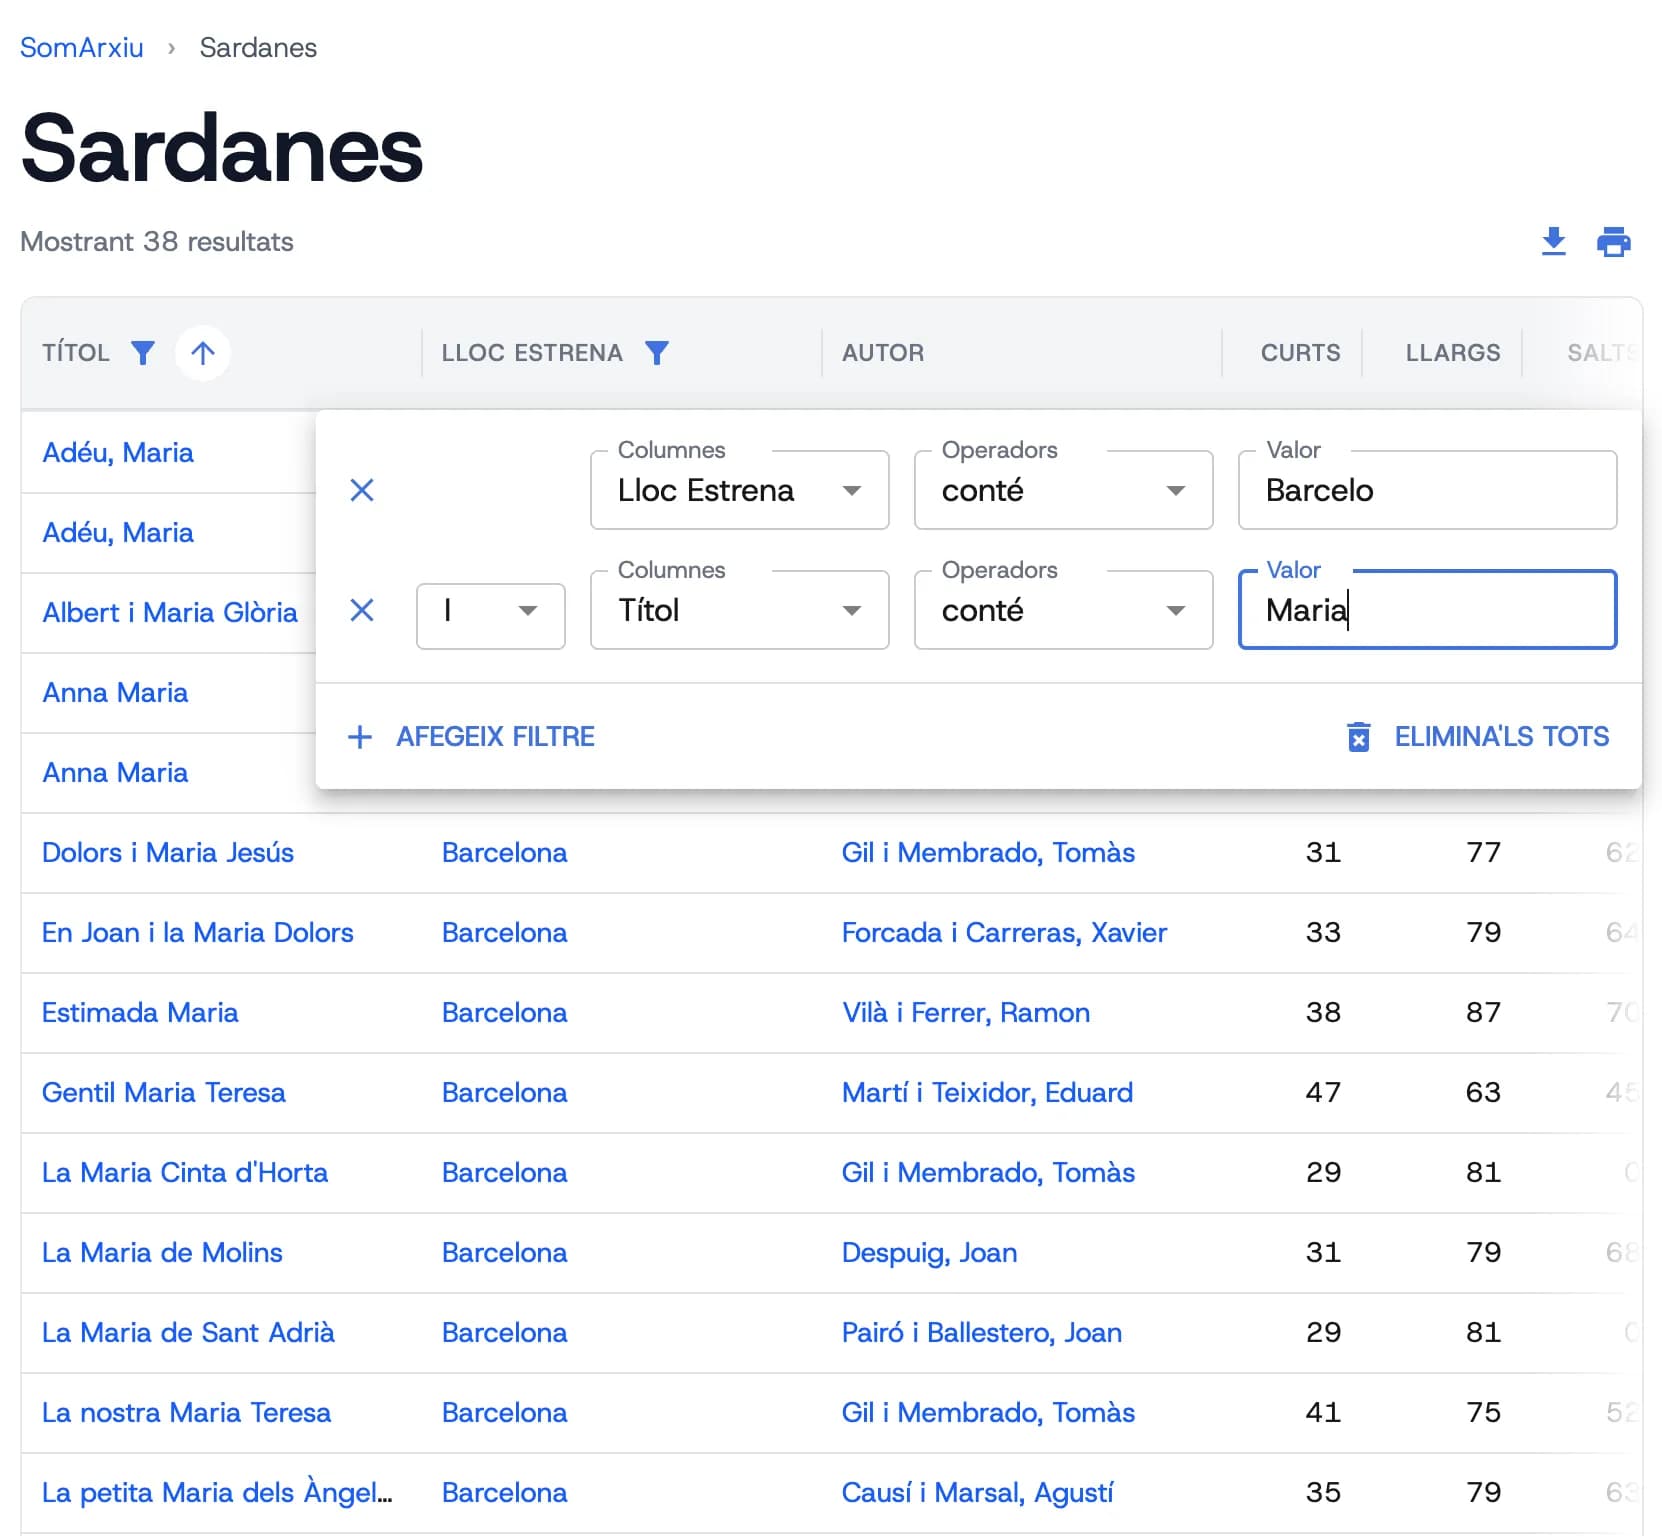Open the Operadors dropdown in second filter row
The height and width of the screenshot is (1536, 1662).
[x=1063, y=610]
